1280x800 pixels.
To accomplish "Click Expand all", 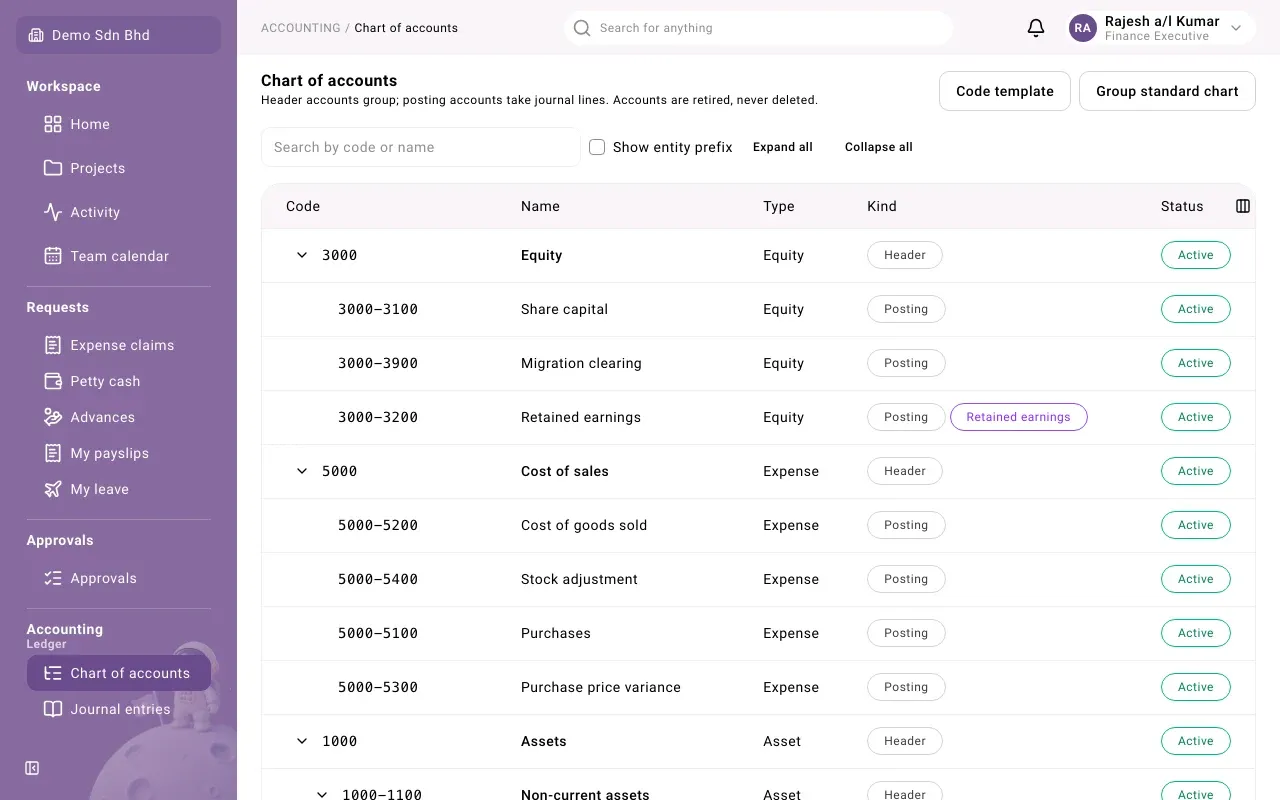I will [x=782, y=147].
